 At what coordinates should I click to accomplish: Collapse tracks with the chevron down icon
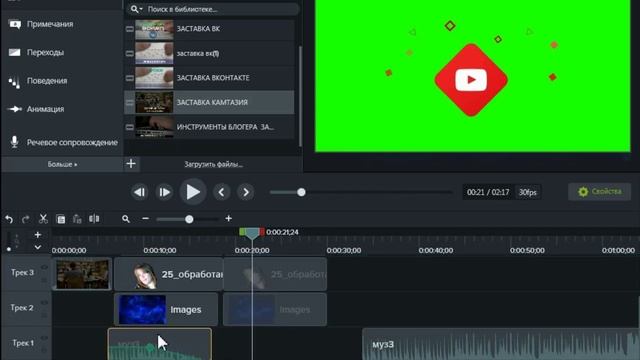[38, 247]
